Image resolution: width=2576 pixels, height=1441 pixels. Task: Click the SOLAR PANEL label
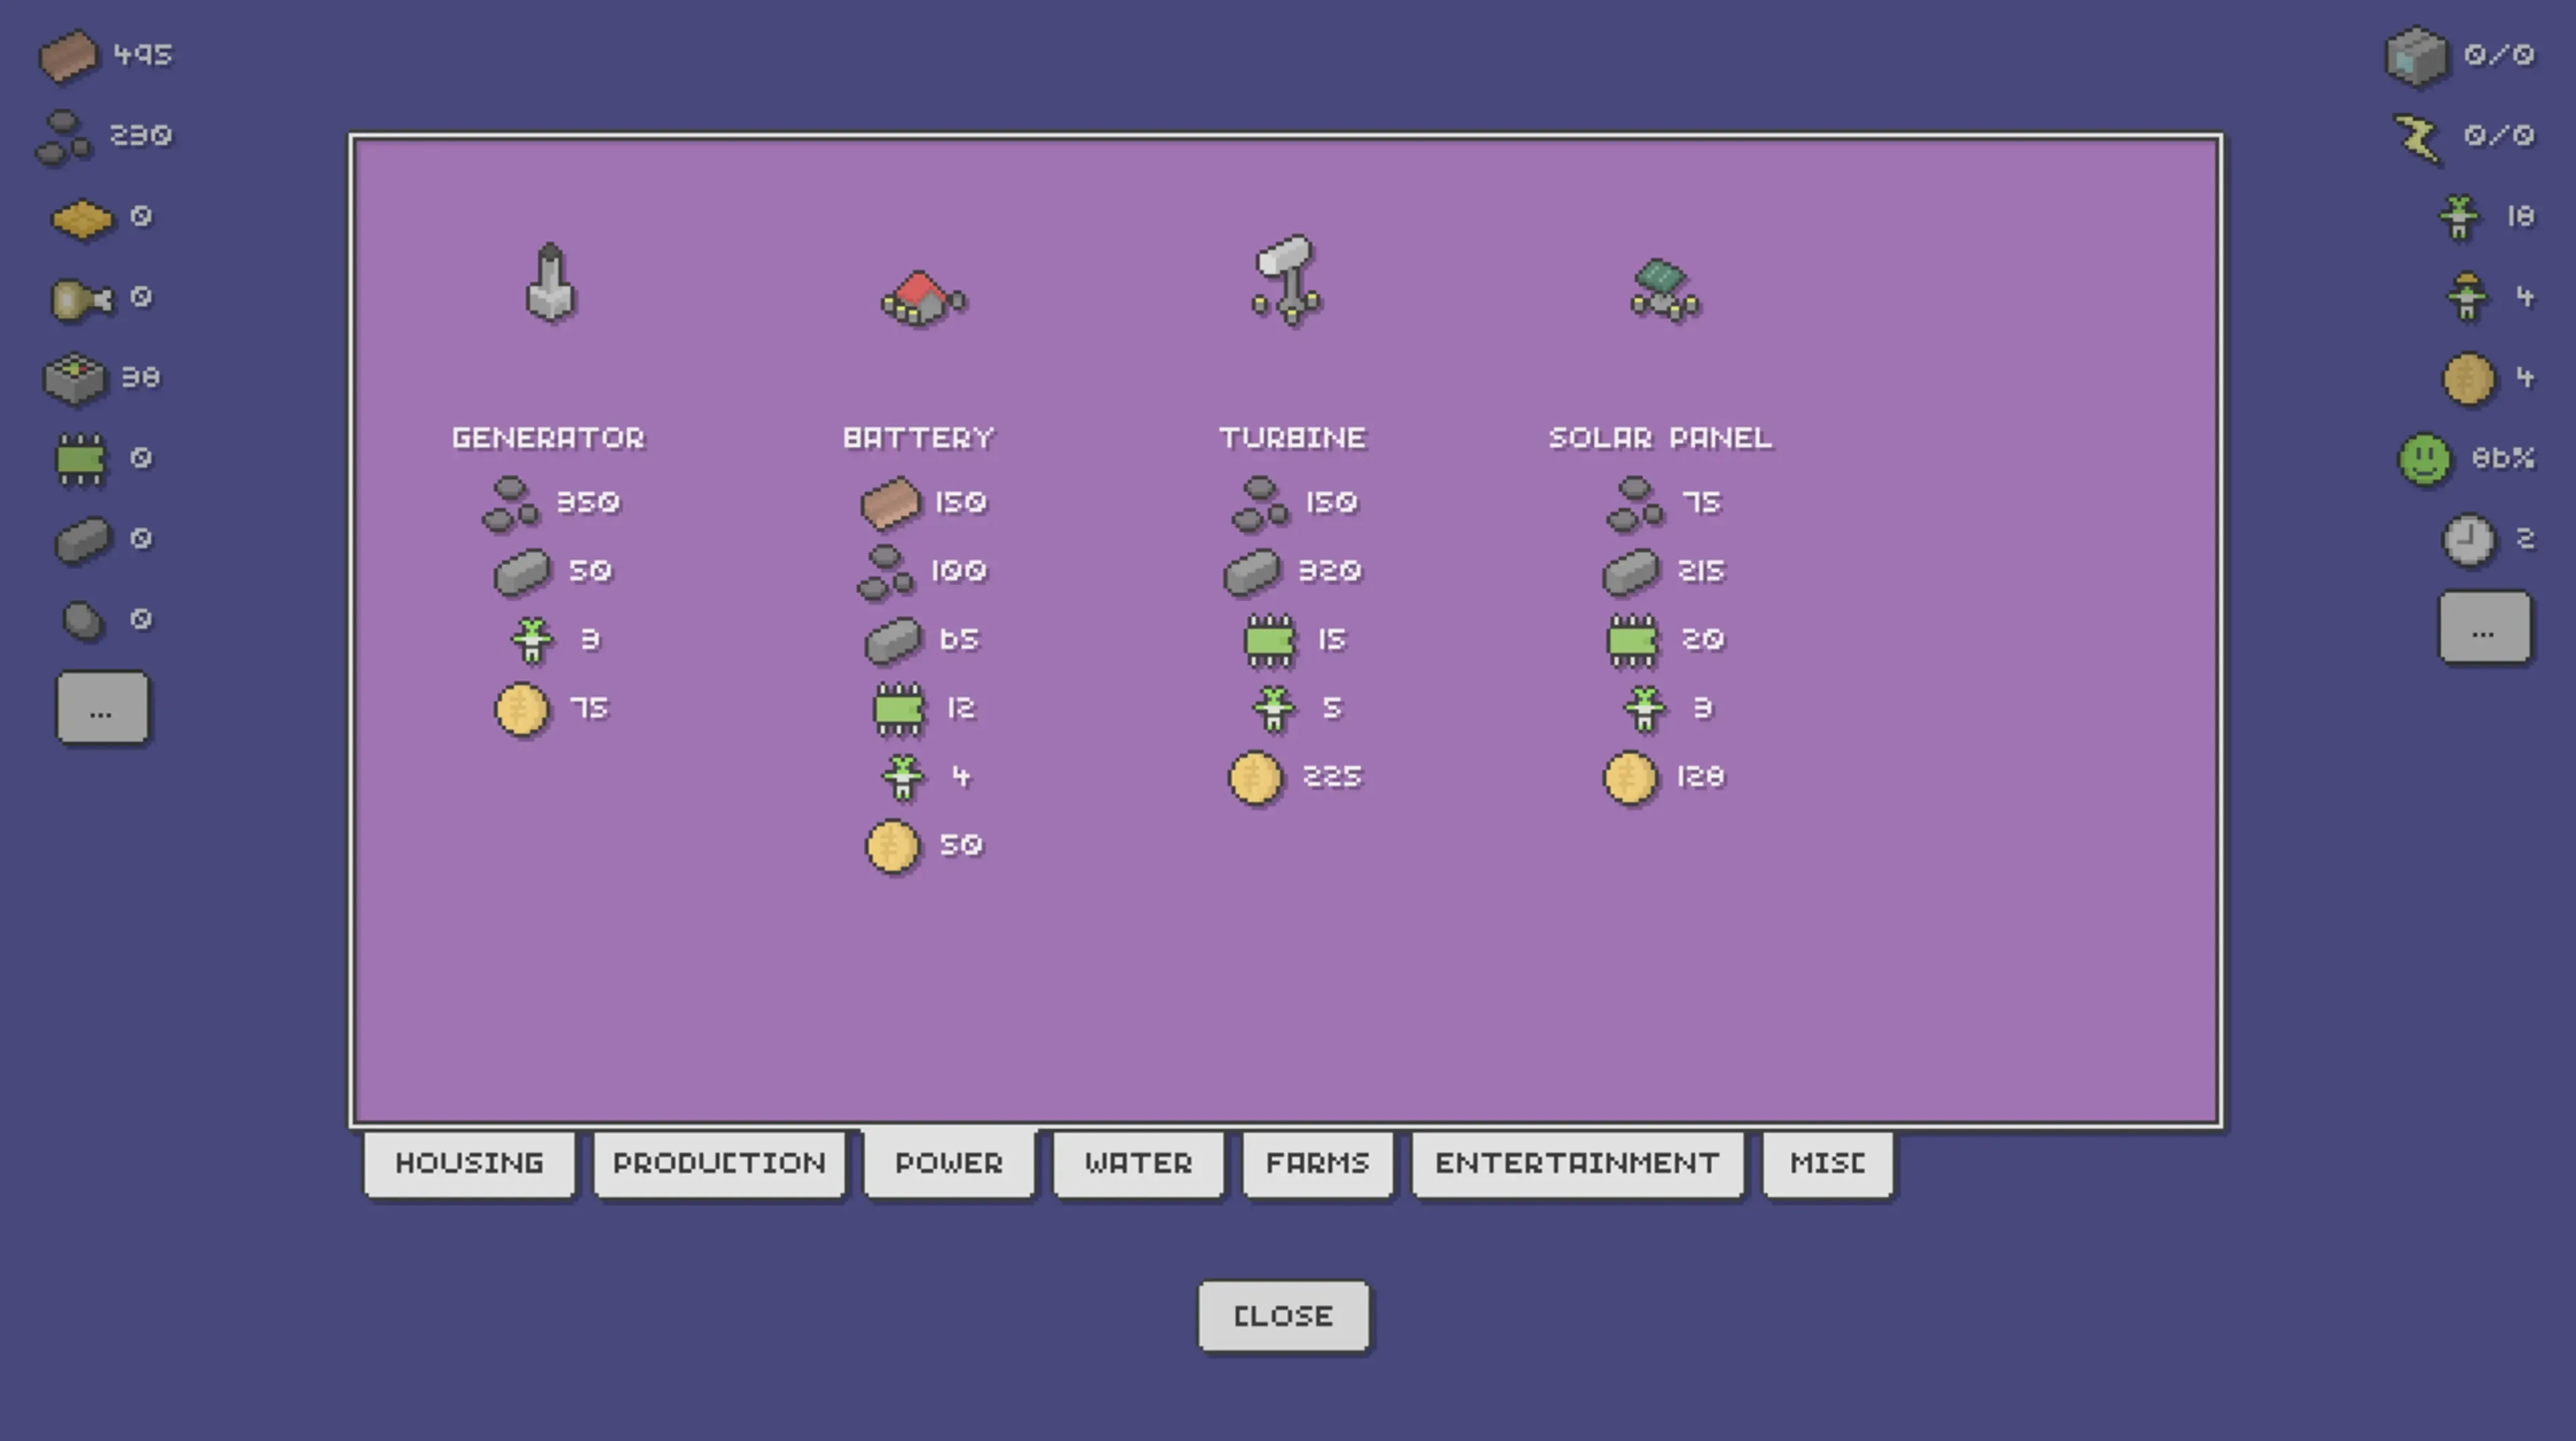[x=1660, y=438]
